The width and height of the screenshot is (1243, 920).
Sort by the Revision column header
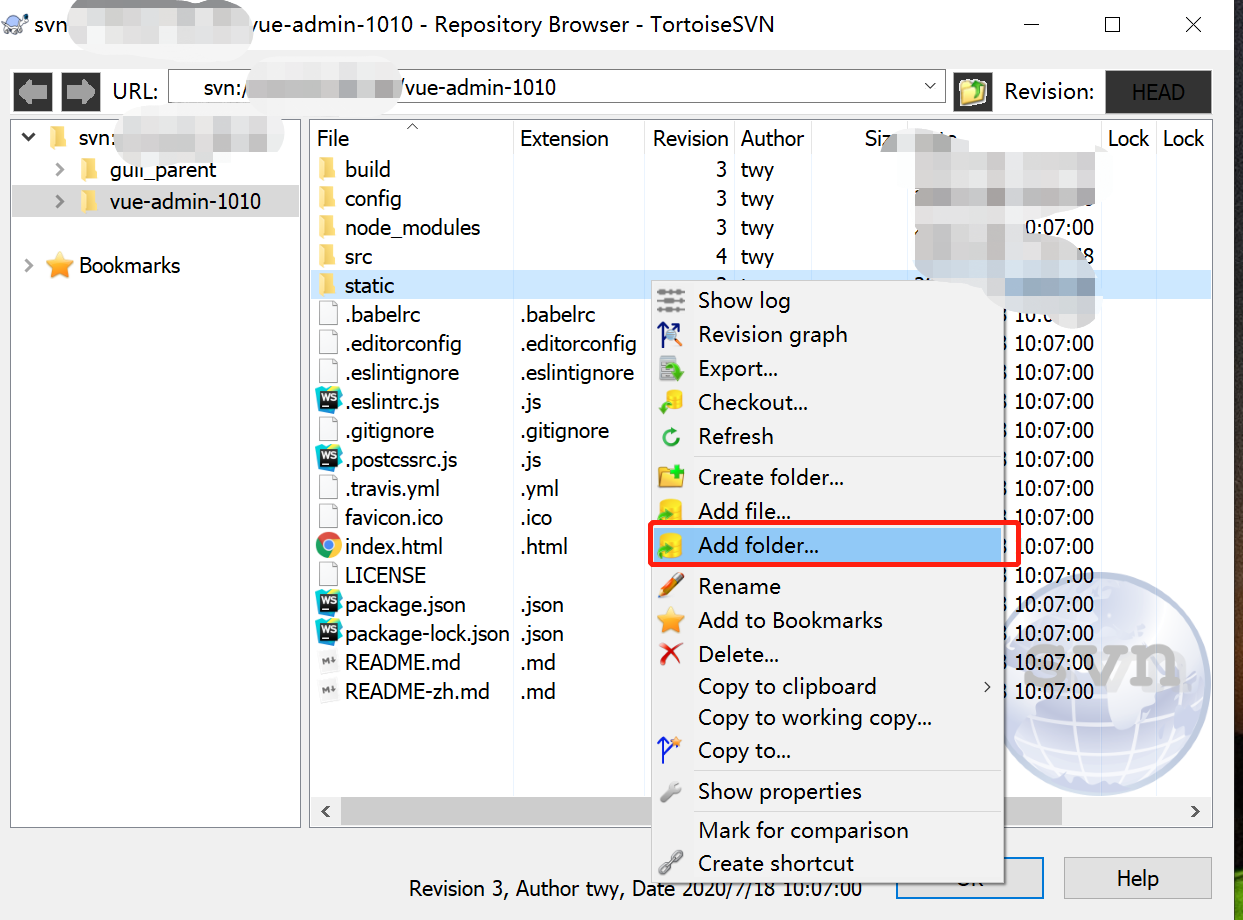(689, 138)
